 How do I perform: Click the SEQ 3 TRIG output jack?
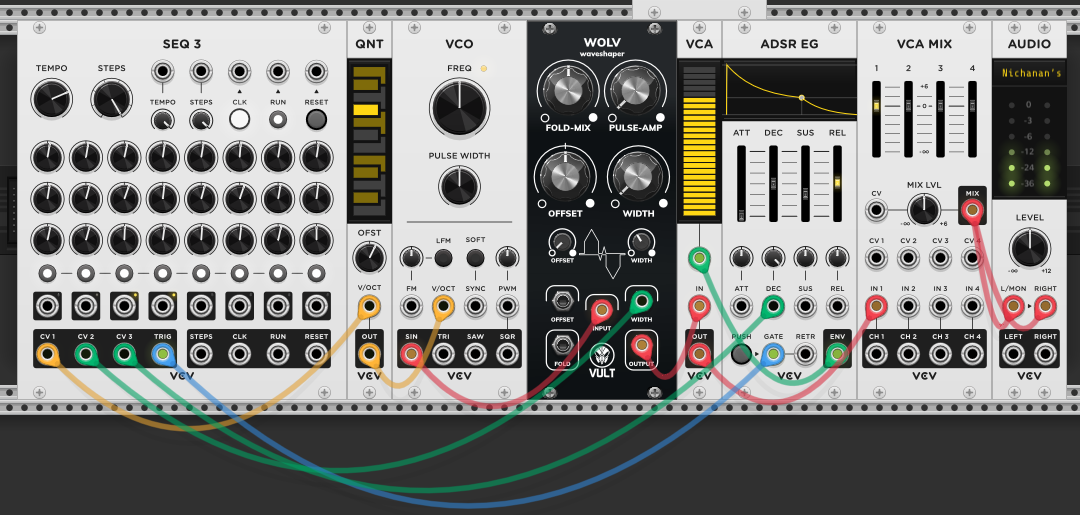163,355
